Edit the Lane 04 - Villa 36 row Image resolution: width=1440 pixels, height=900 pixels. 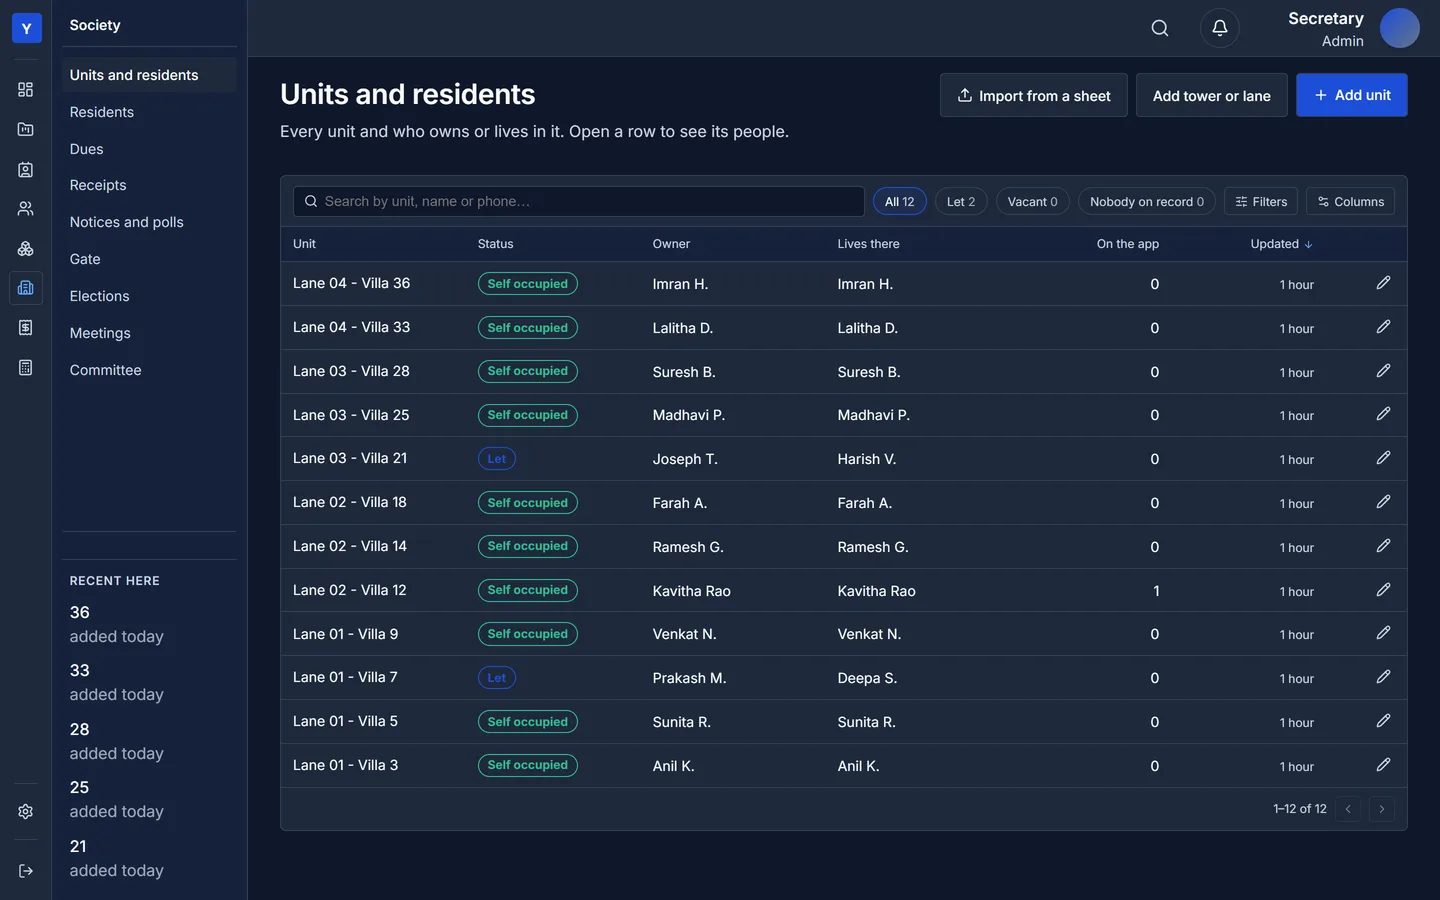pyautogui.click(x=1383, y=283)
